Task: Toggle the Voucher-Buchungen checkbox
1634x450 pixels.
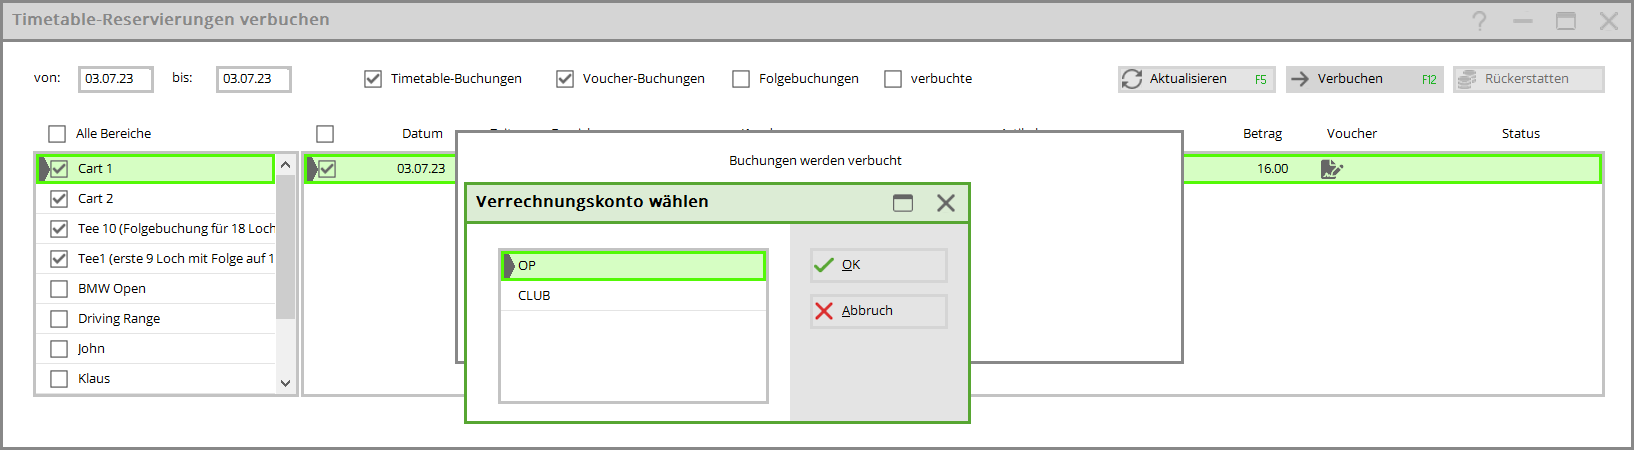Action: [x=565, y=79]
